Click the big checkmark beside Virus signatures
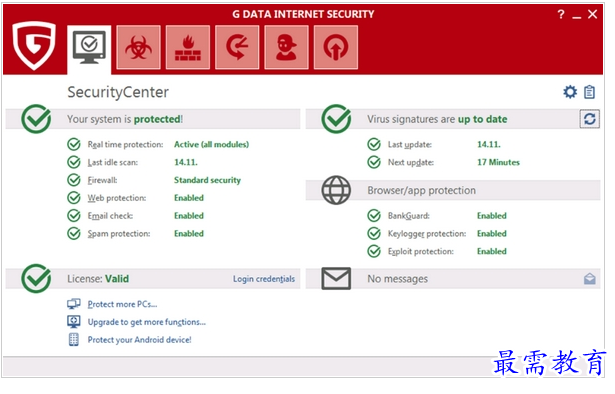The width and height of the screenshot is (615, 394). [x=336, y=119]
